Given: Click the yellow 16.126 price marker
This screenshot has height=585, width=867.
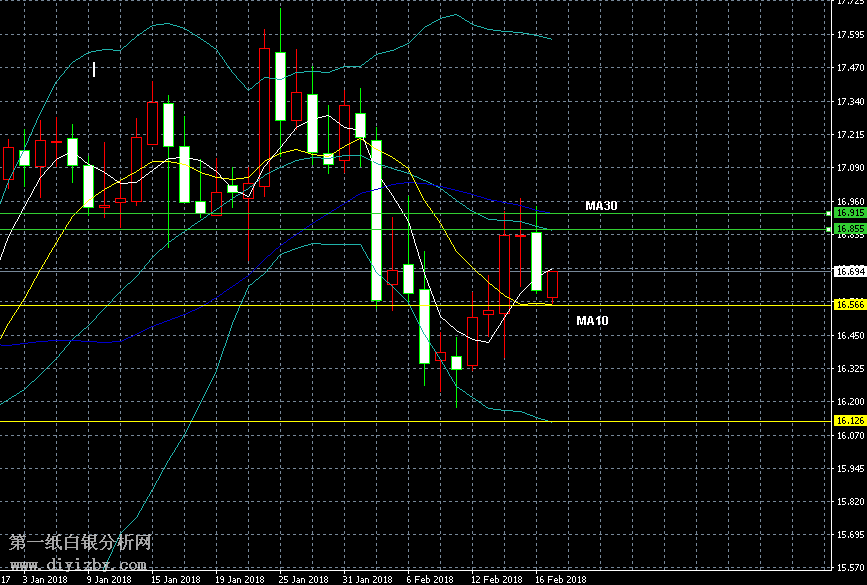Looking at the screenshot, I should 850,421.
